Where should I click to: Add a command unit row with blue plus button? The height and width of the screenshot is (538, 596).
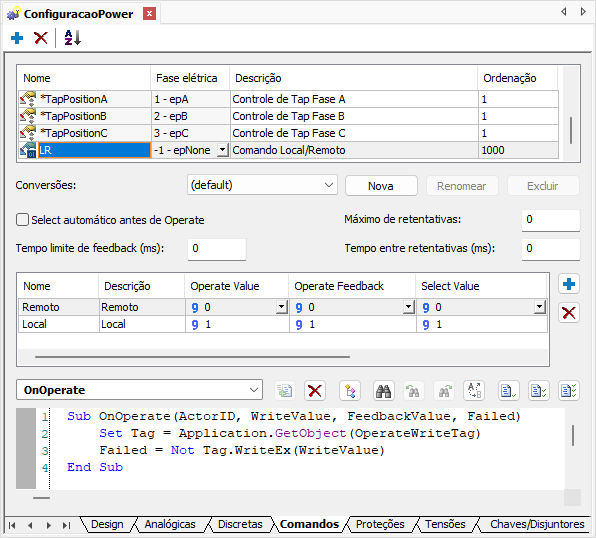click(x=569, y=284)
